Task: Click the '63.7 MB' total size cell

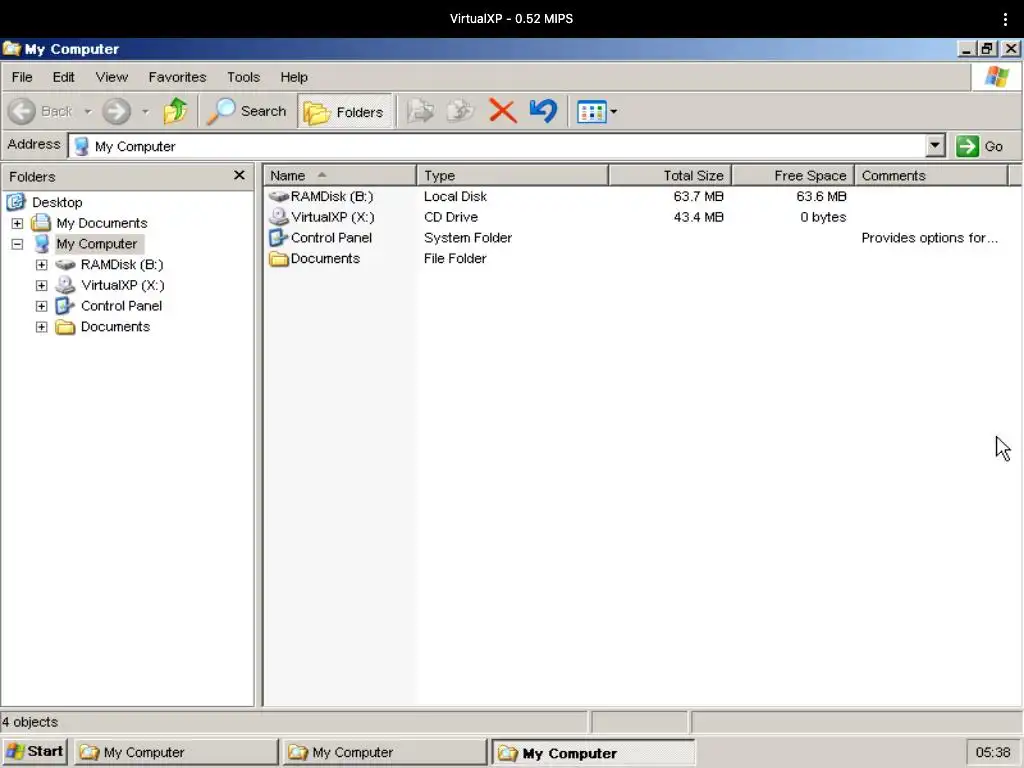Action: (x=698, y=197)
